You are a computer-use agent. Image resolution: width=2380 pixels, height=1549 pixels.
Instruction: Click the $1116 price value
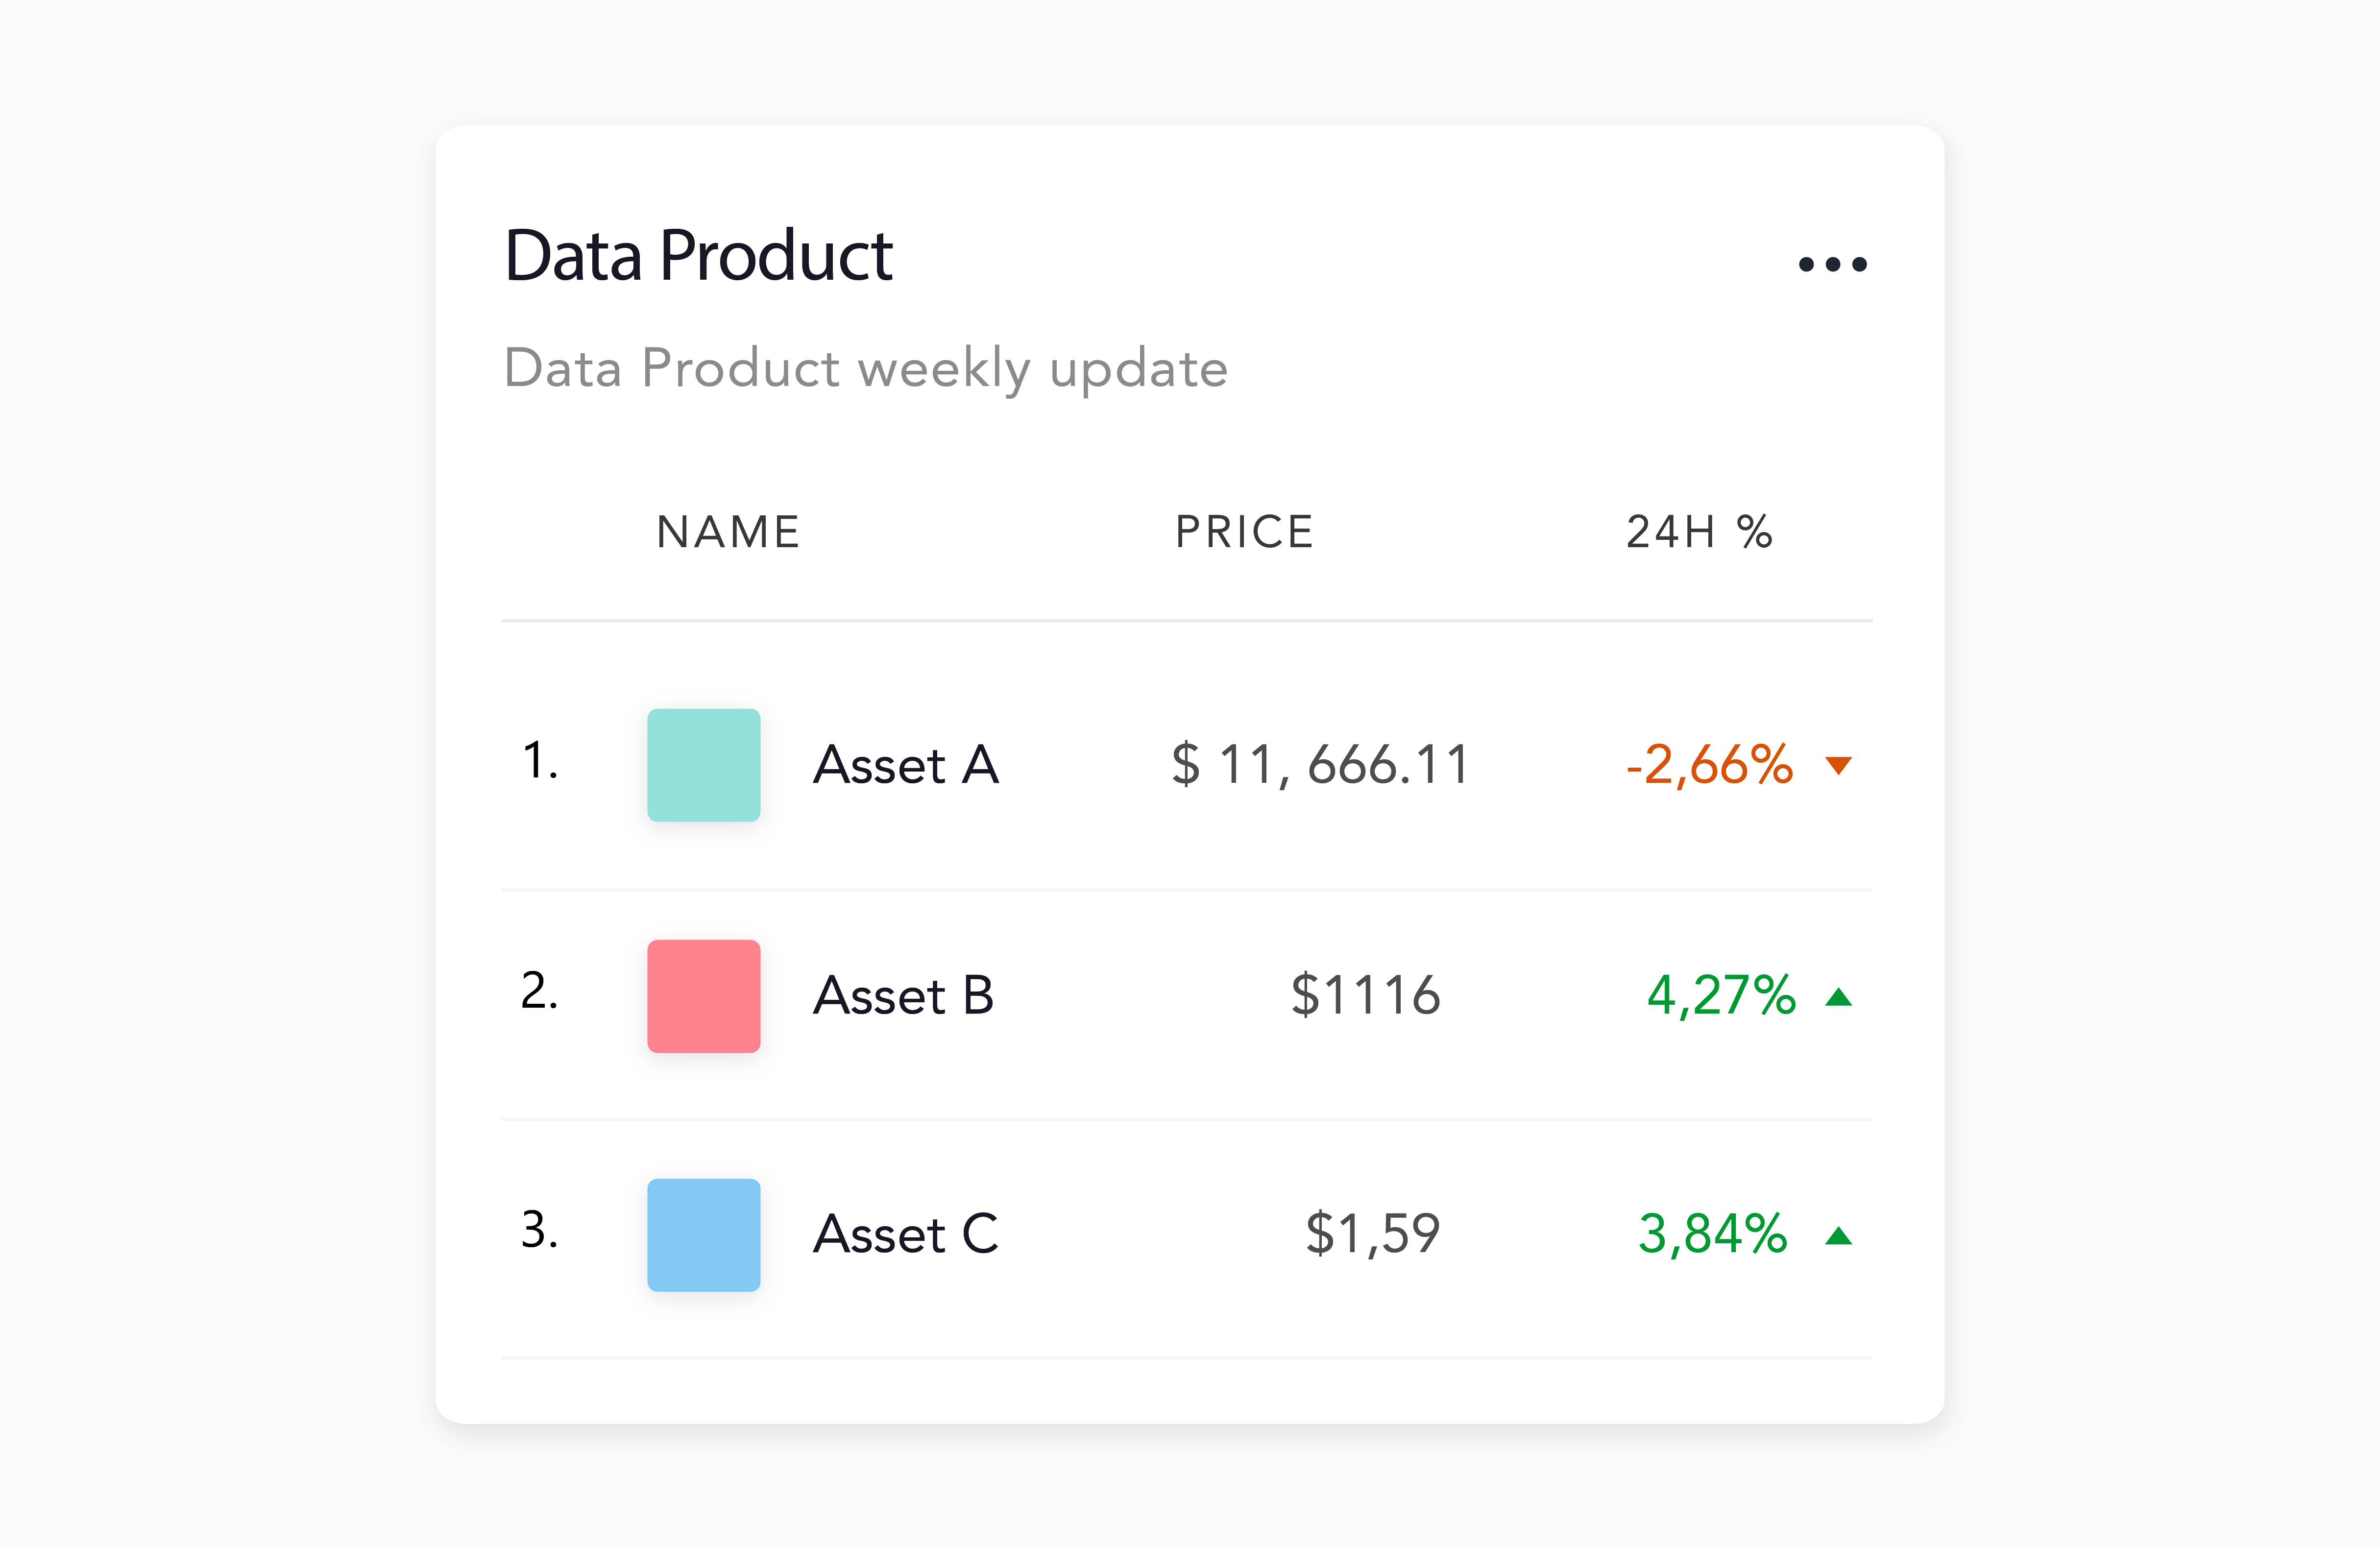[x=1365, y=996]
